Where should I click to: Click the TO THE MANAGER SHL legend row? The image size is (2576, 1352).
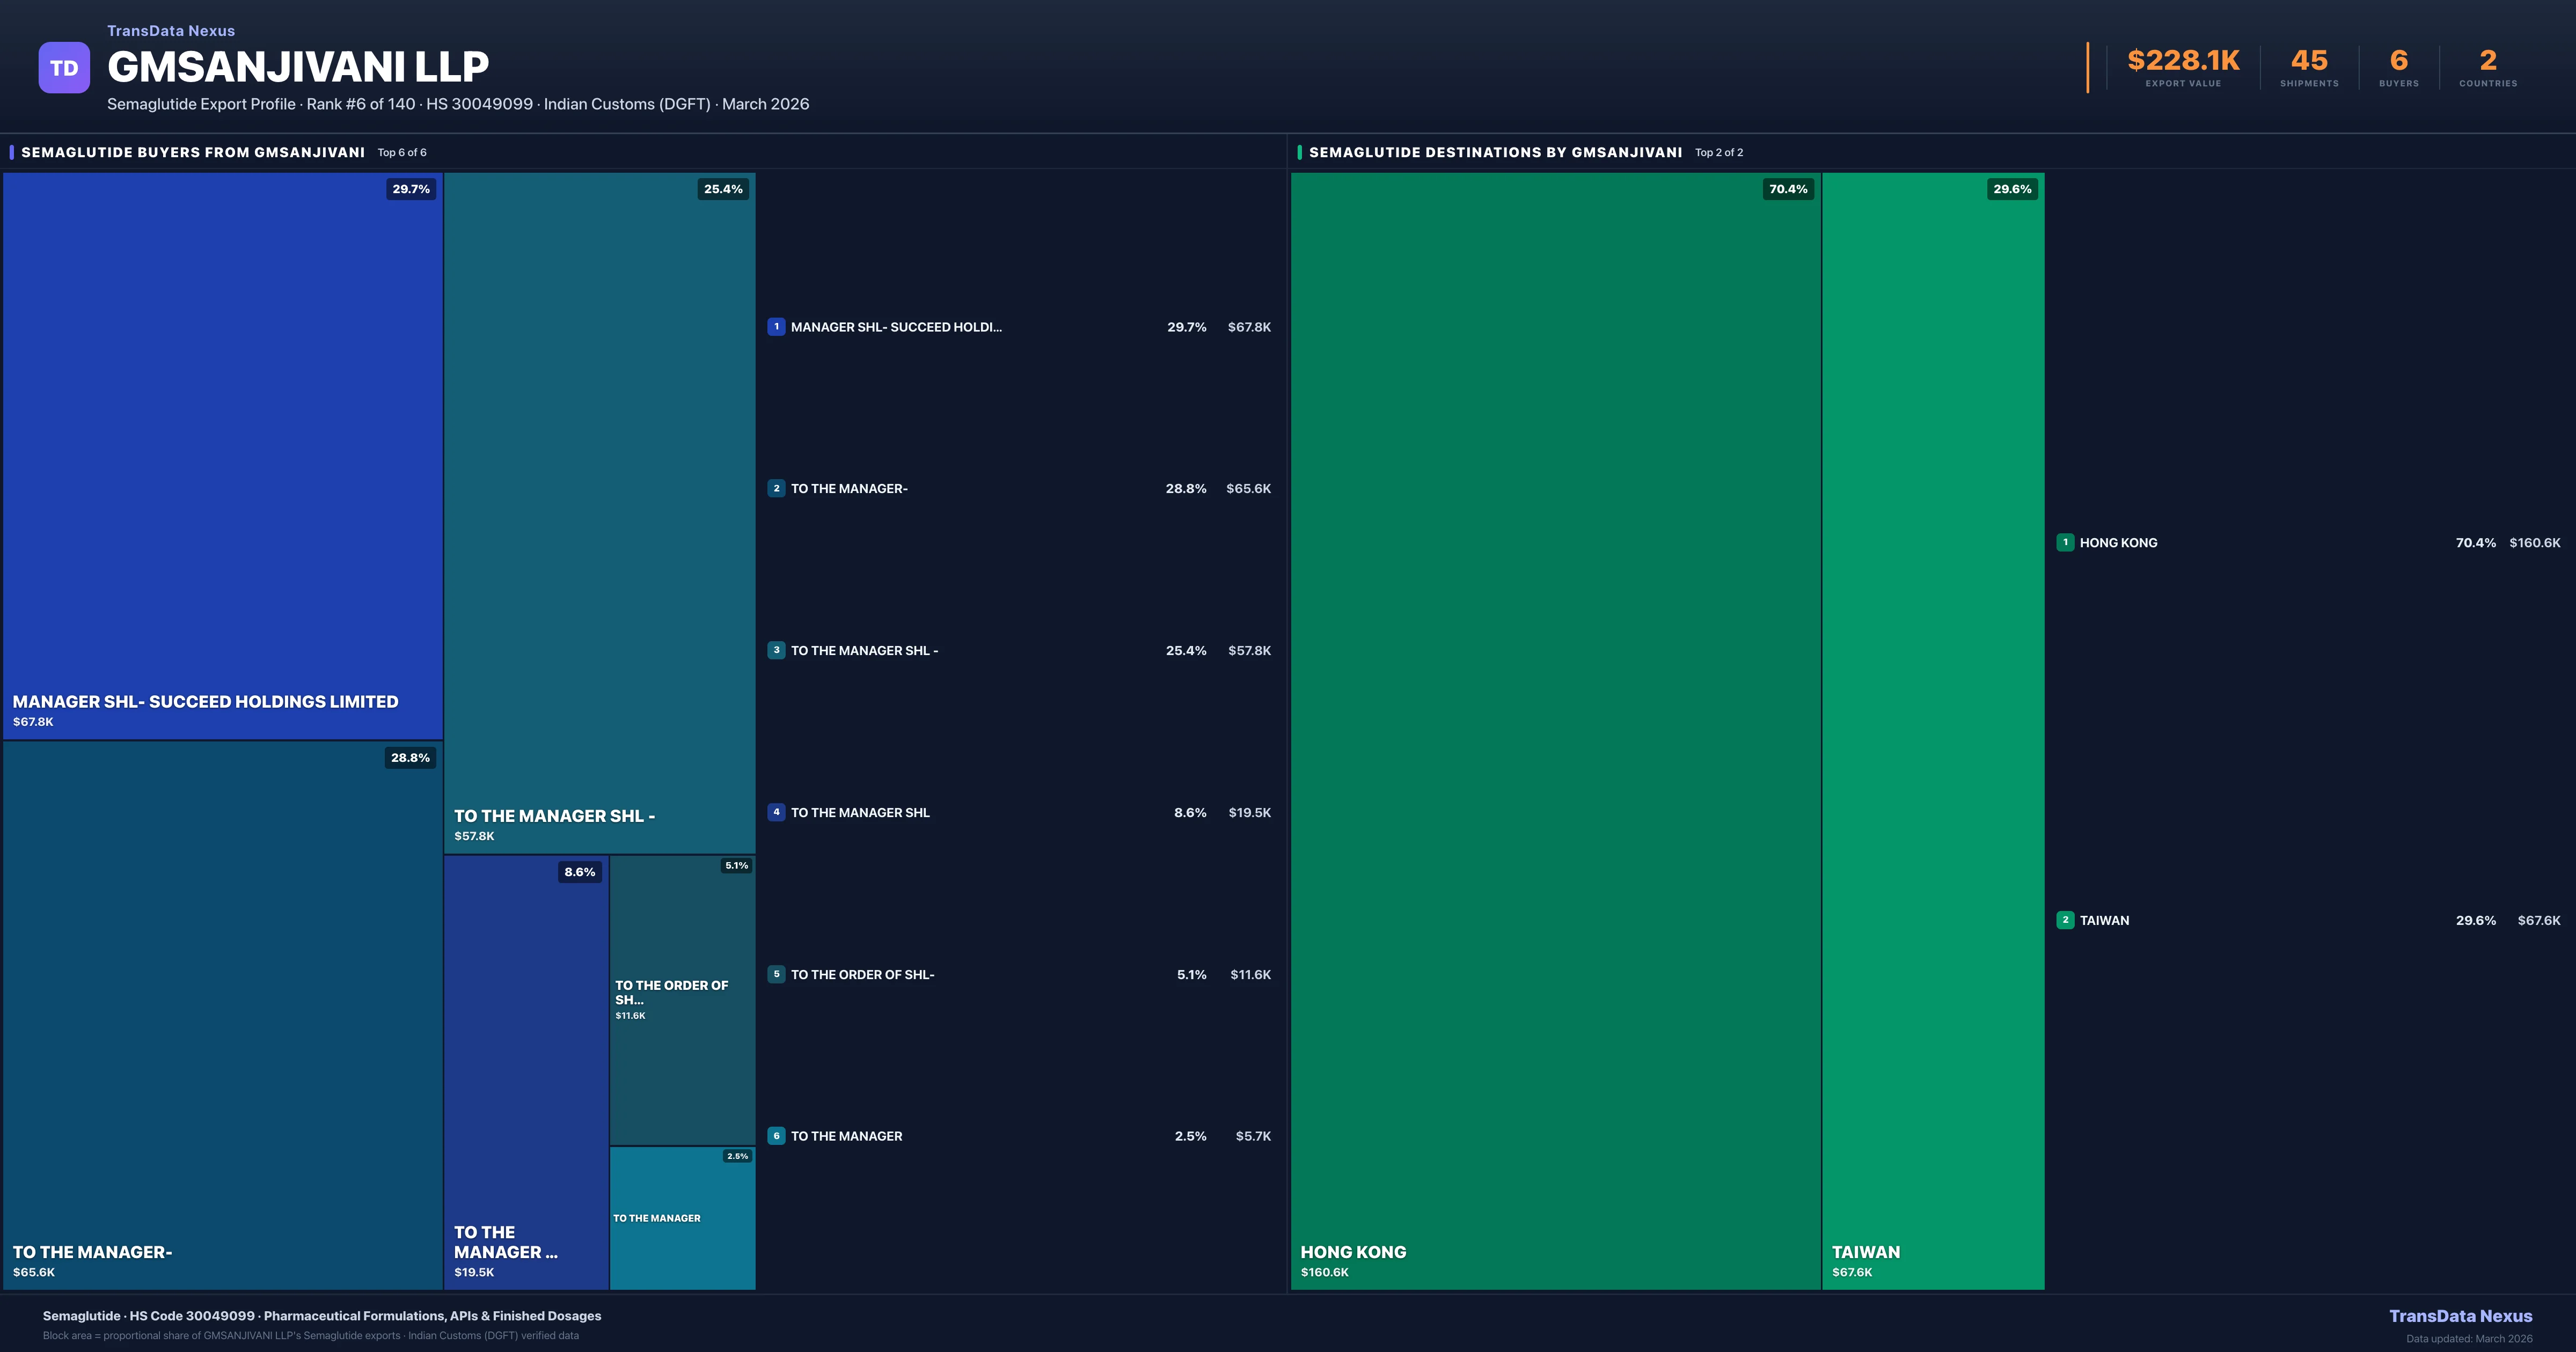(860, 813)
